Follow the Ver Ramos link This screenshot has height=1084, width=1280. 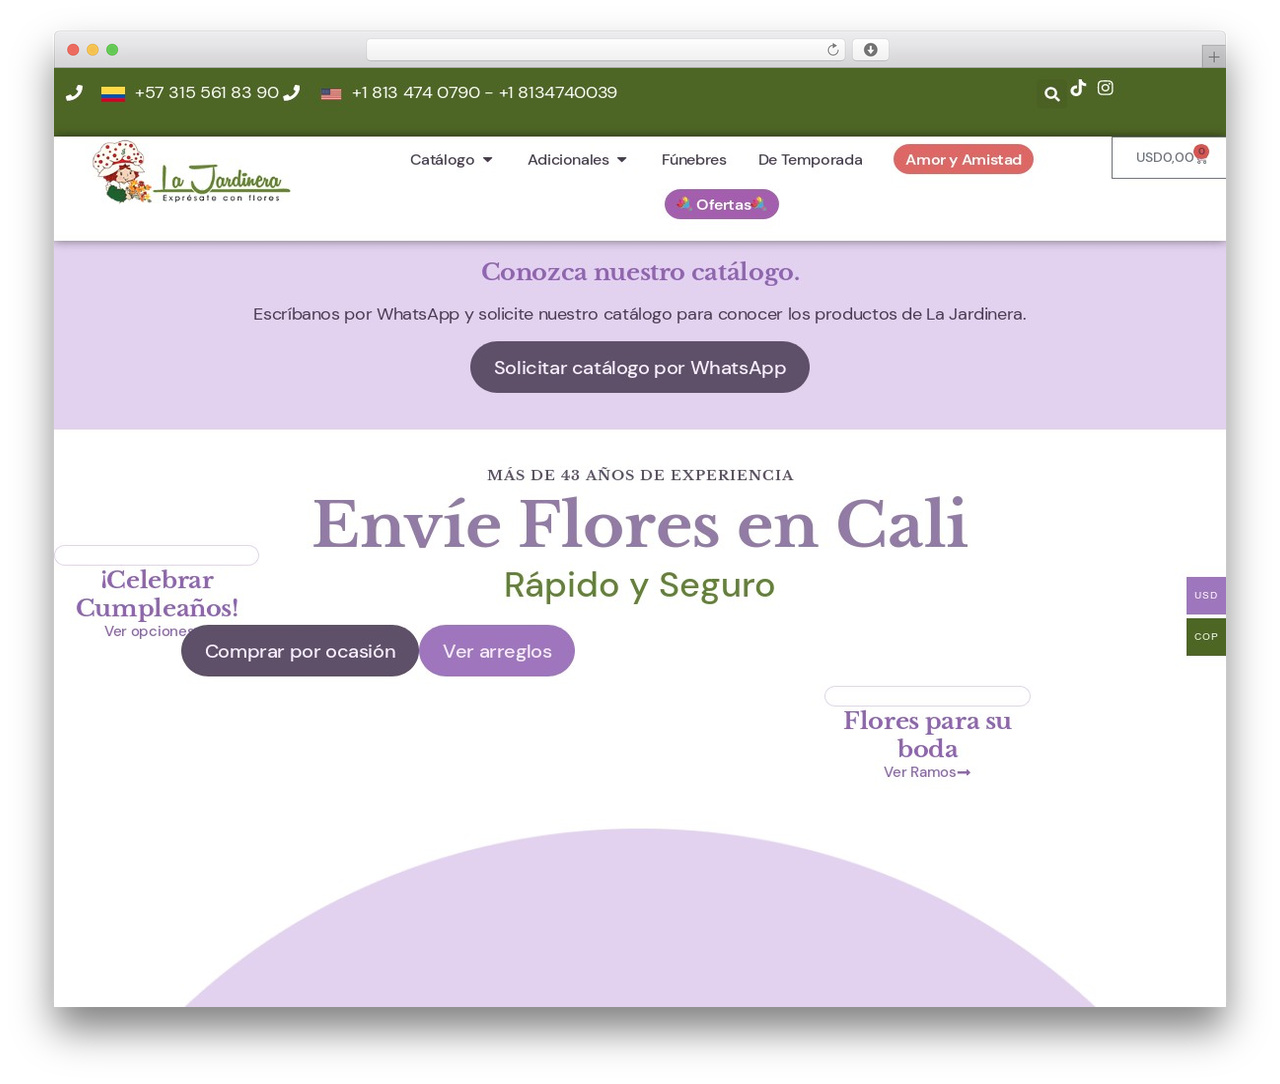pyautogui.click(x=927, y=772)
